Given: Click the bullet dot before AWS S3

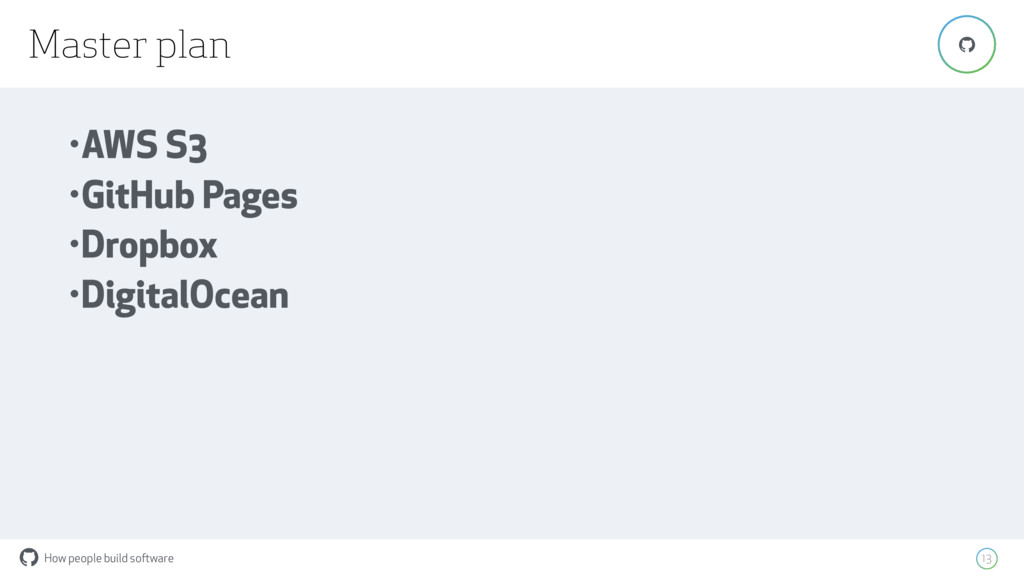Looking at the screenshot, I should click(74, 143).
